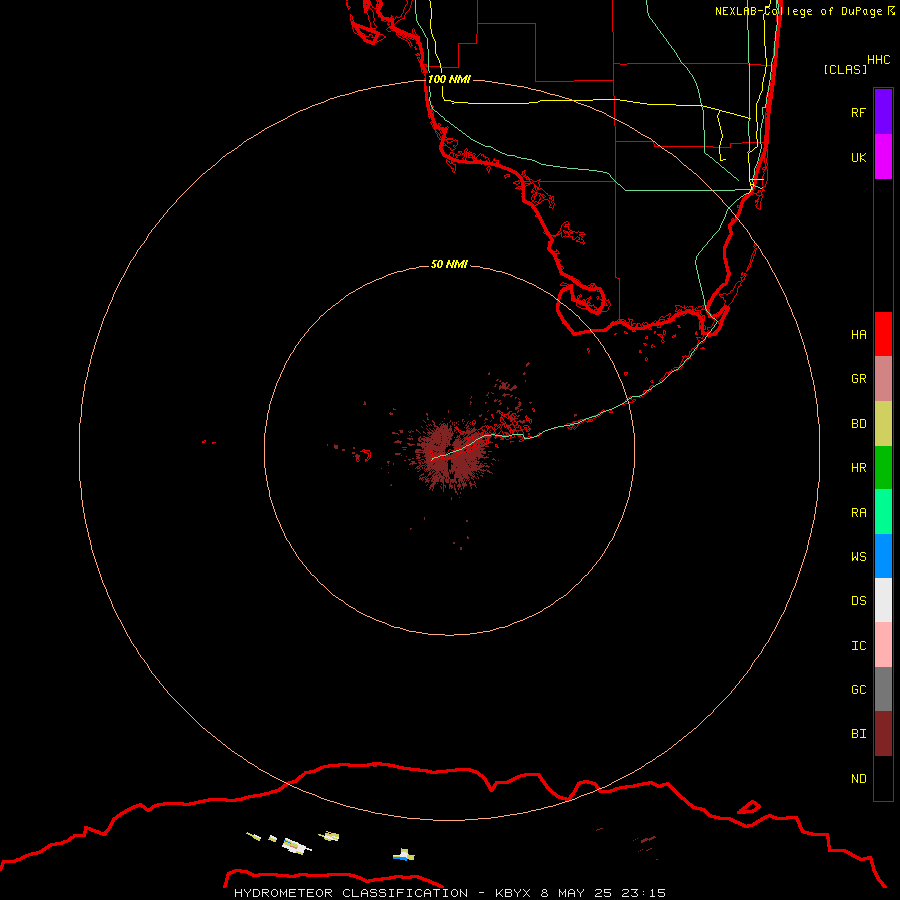The width and height of the screenshot is (900, 900).
Task: Click the UK magenta legend swatch
Action: 883,157
